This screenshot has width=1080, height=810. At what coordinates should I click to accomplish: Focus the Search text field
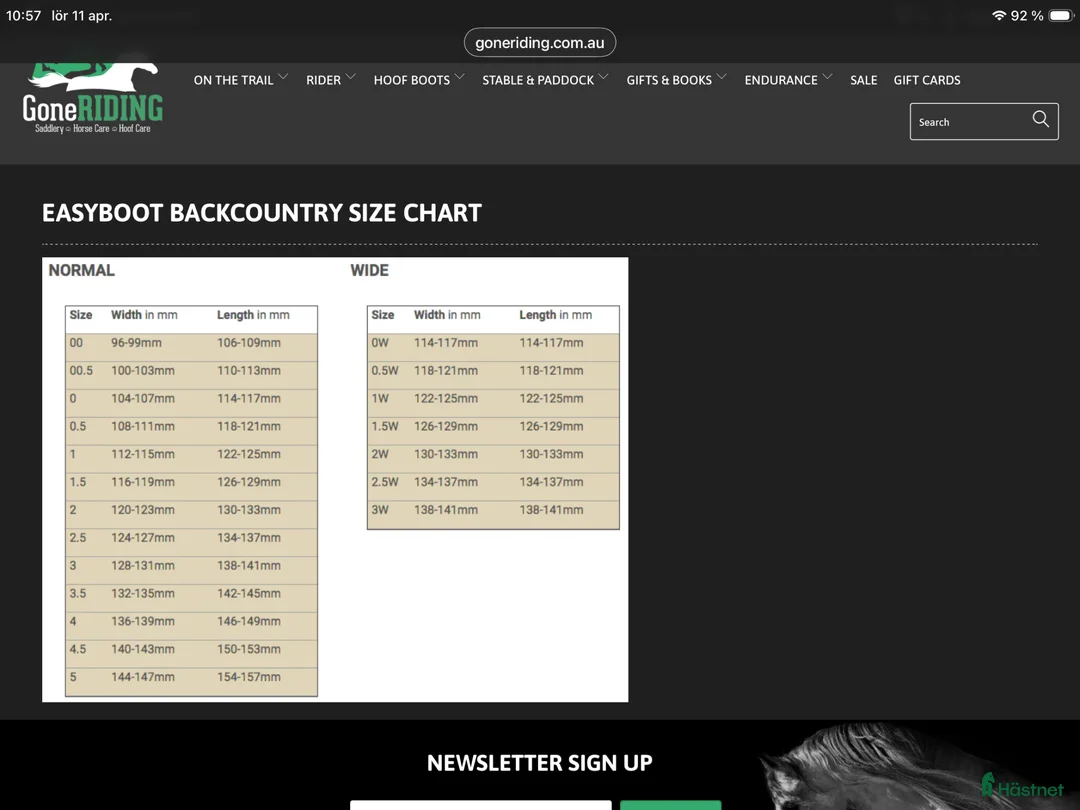(x=968, y=122)
